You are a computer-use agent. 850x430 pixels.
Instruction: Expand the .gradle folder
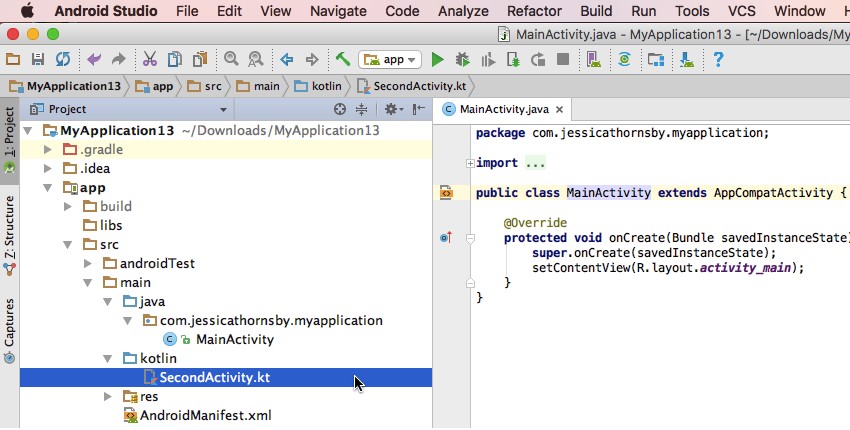pyautogui.click(x=48, y=150)
